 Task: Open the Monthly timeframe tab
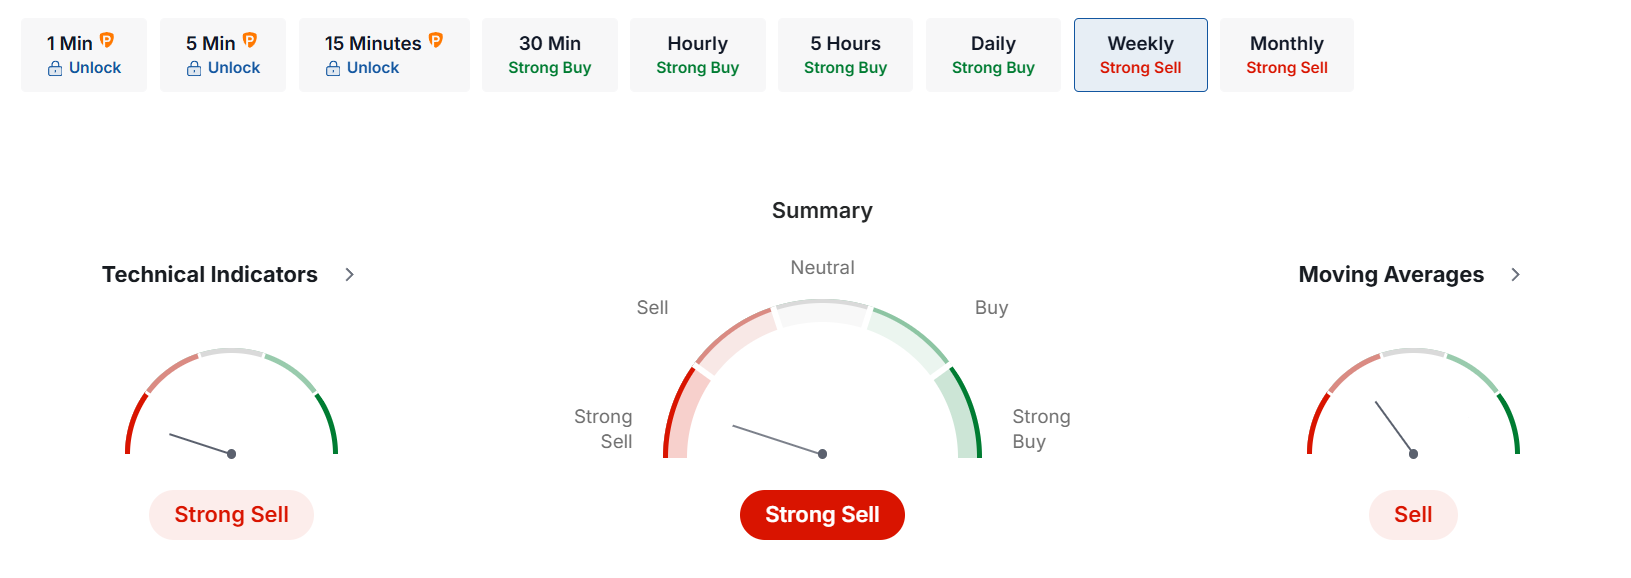(x=1286, y=55)
